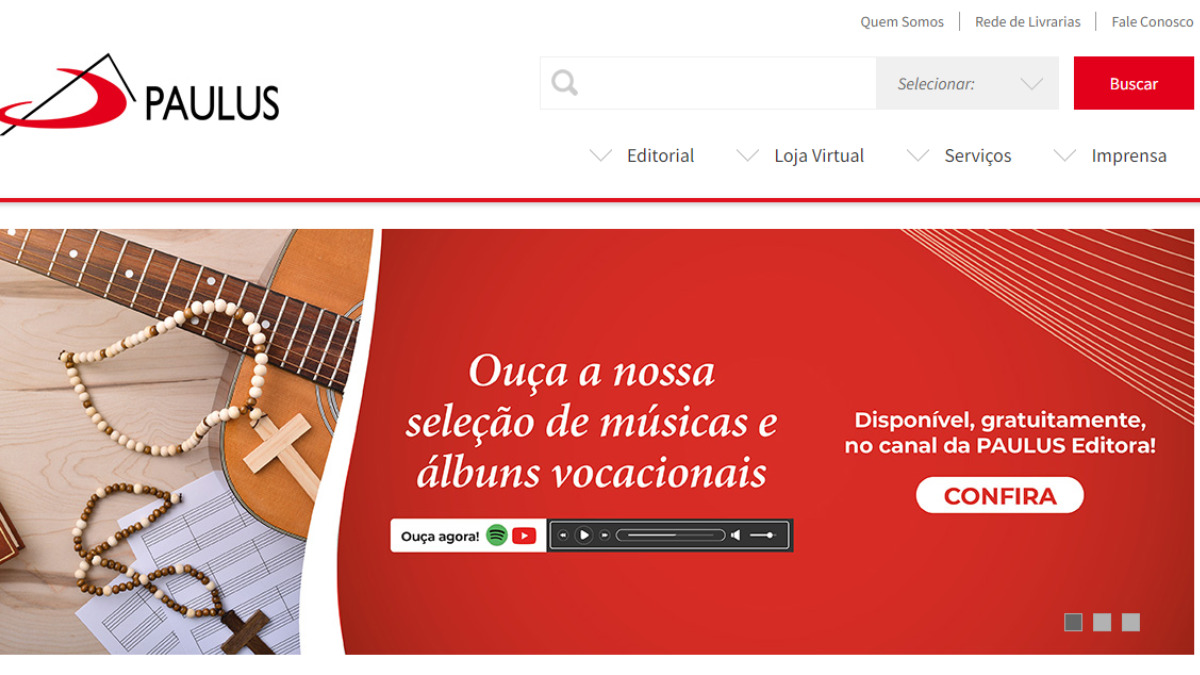Open the Quem Somos link
Viewport: 1200px width, 675px height.
pos(902,22)
